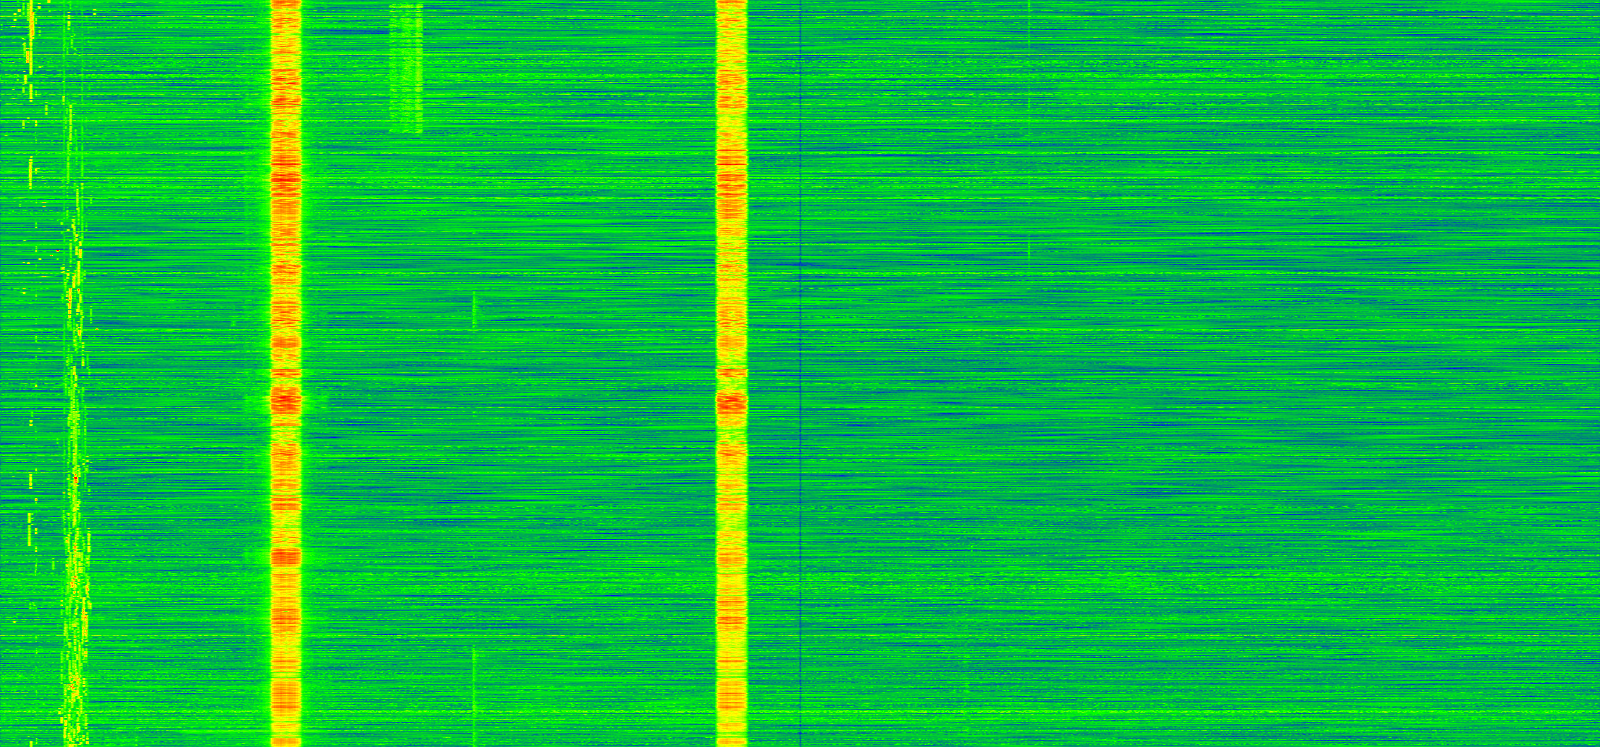
Task: Select the bottom end of the left orange band
Action: tap(286, 740)
